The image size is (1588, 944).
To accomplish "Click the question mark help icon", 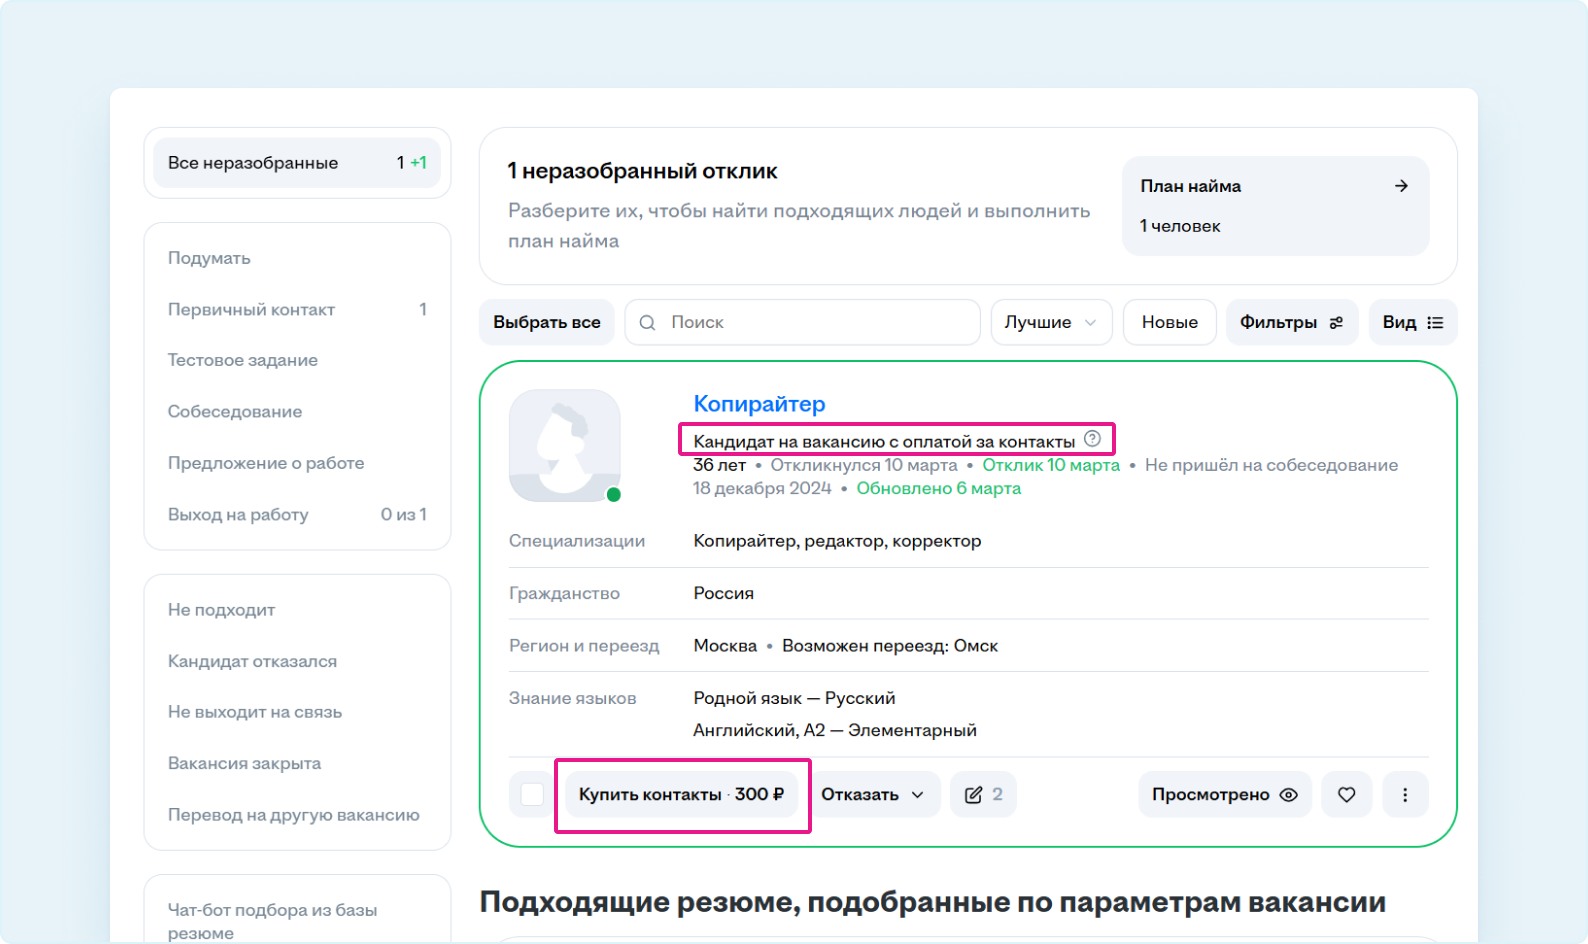I will click(1092, 439).
